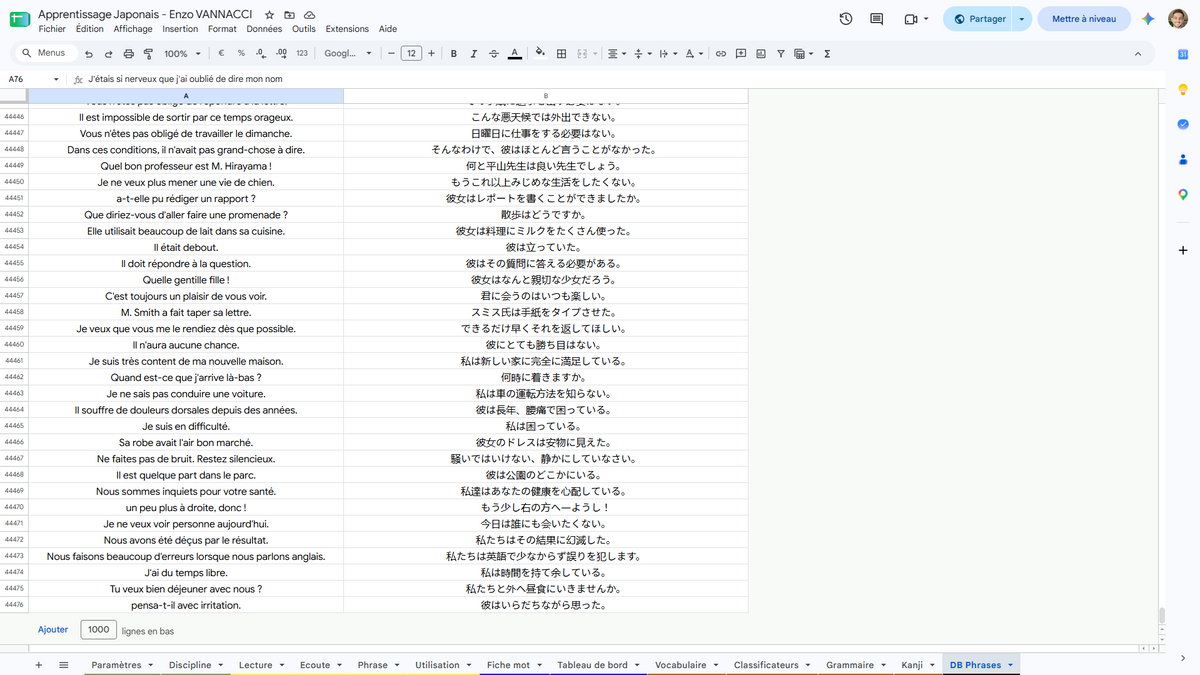Screen dimensions: 1200x675
Task: Open the Données menu
Action: (x=264, y=29)
